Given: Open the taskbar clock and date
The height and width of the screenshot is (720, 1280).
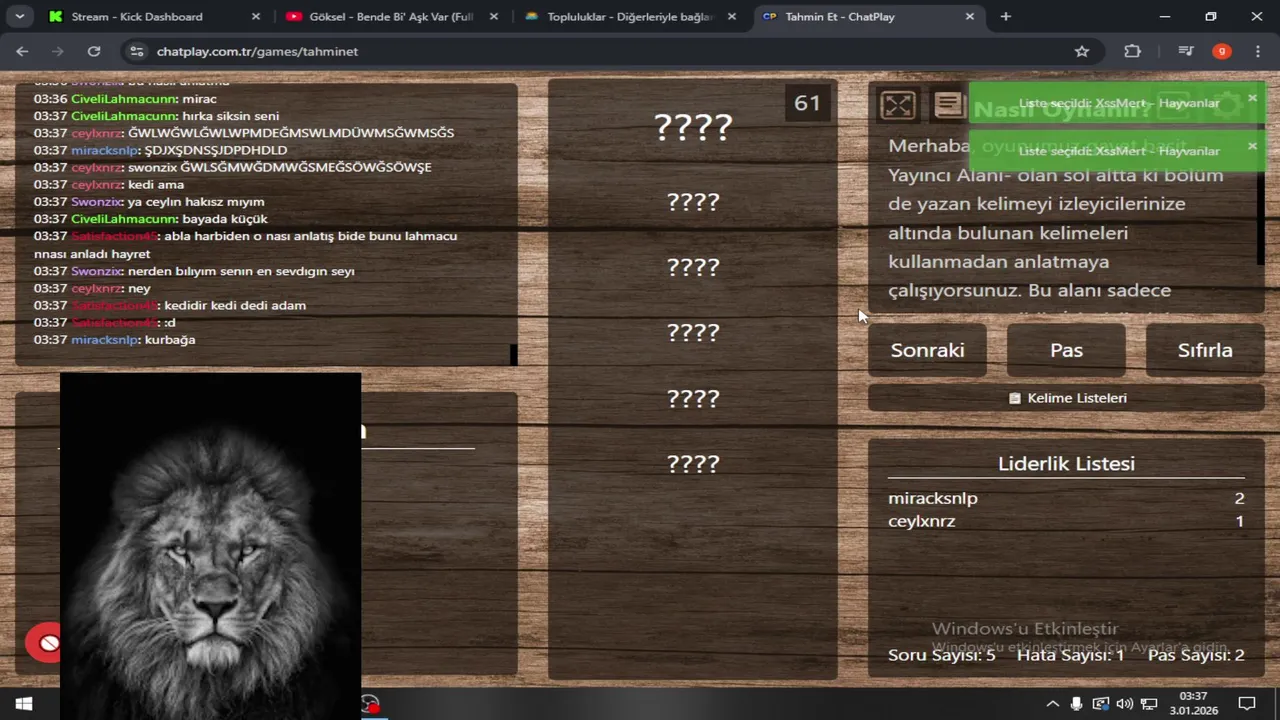Looking at the screenshot, I should pyautogui.click(x=1193, y=703).
